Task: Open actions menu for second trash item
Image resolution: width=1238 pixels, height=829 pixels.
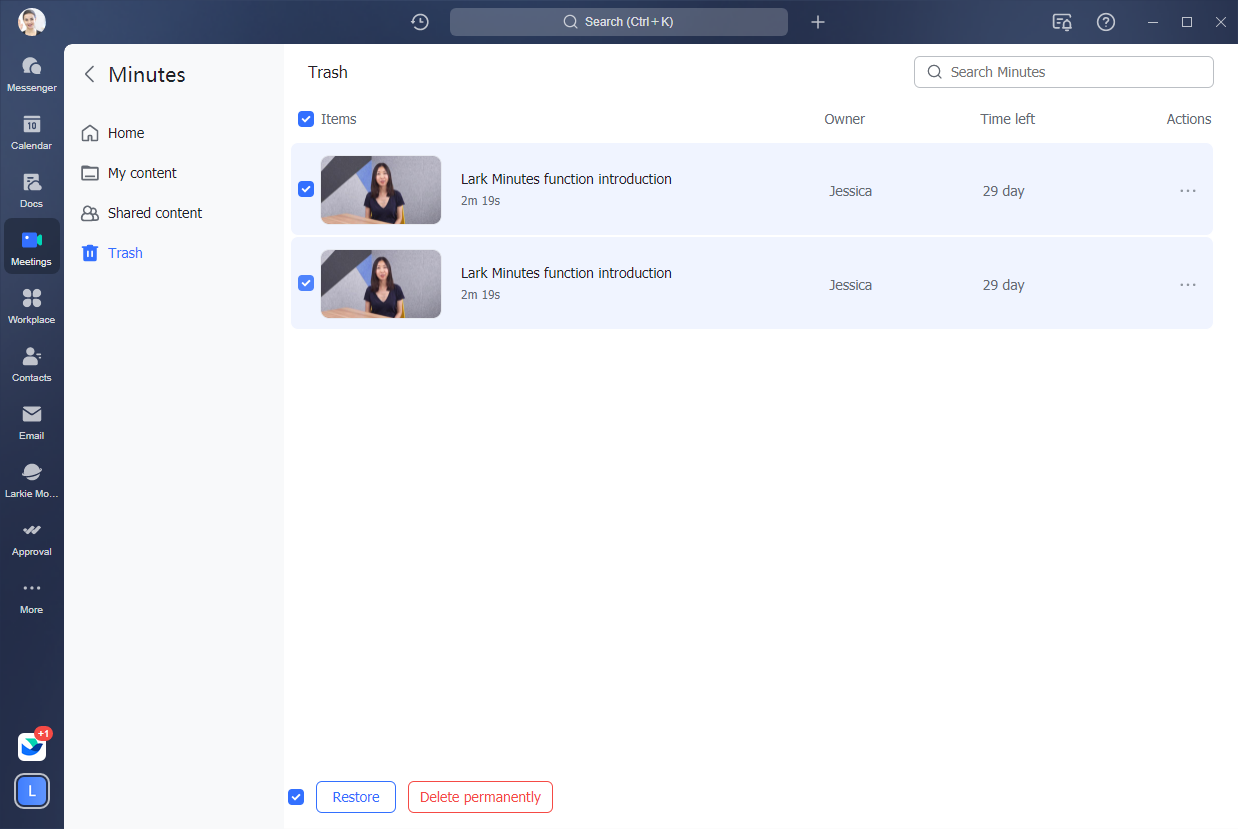Action: [1187, 285]
